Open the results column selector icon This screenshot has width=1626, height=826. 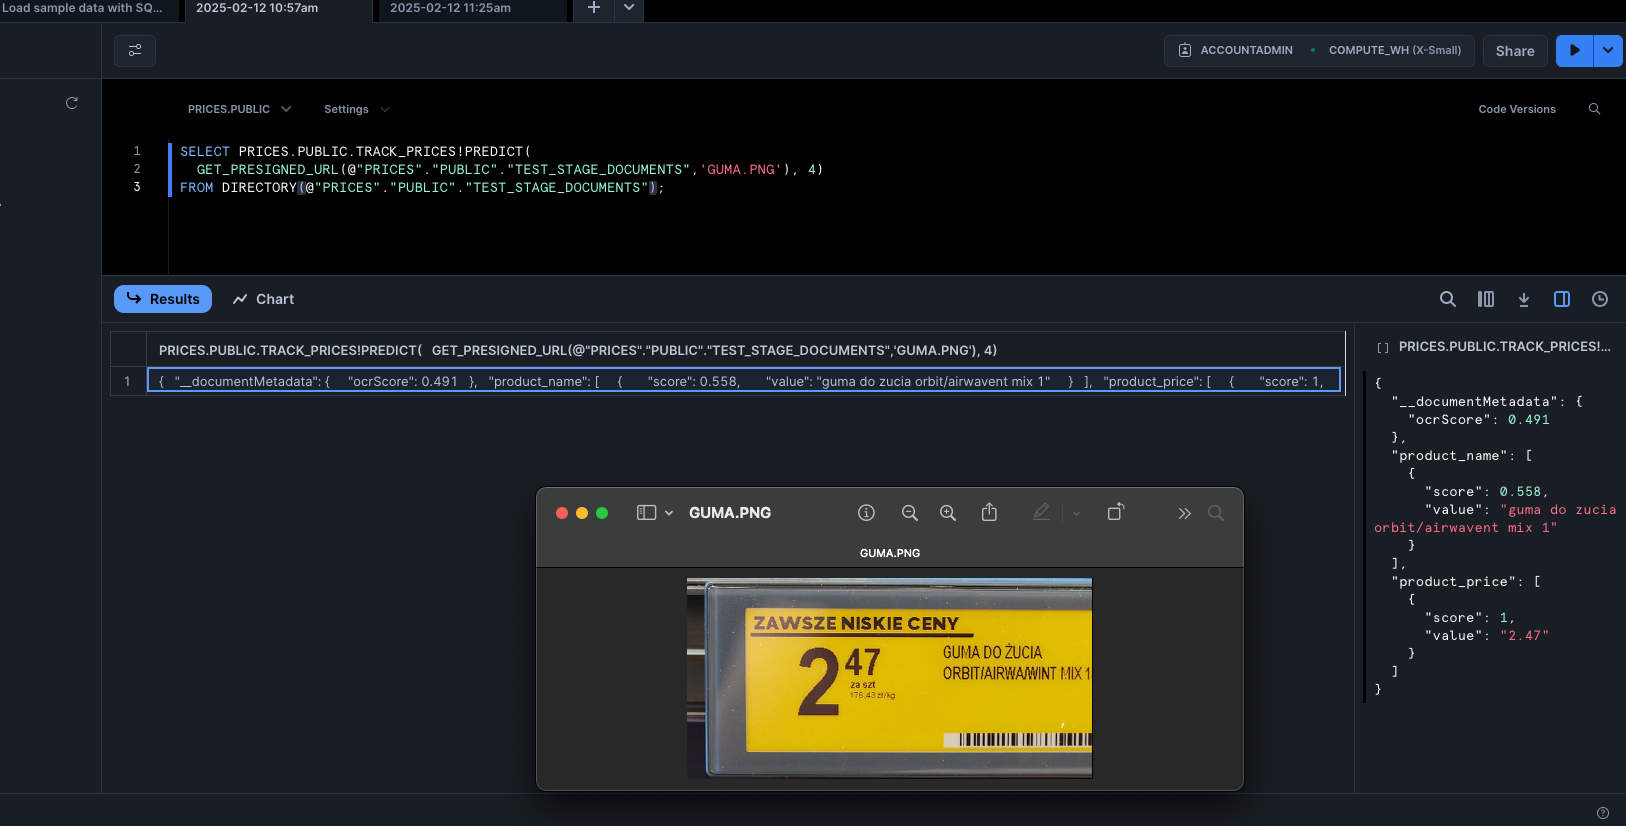click(1486, 299)
